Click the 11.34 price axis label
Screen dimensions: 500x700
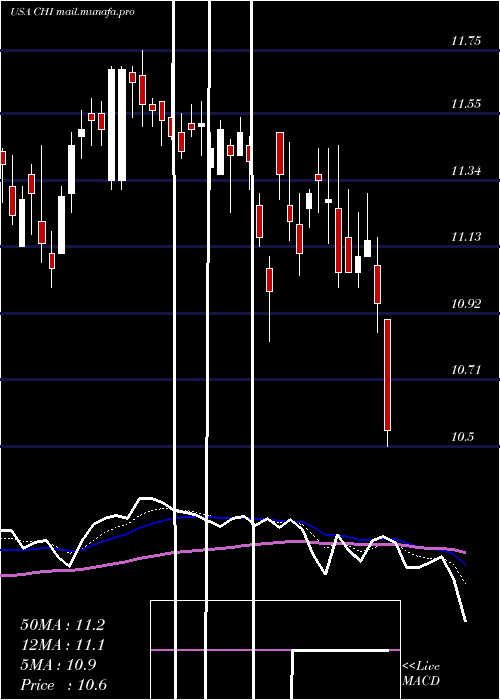click(x=466, y=171)
